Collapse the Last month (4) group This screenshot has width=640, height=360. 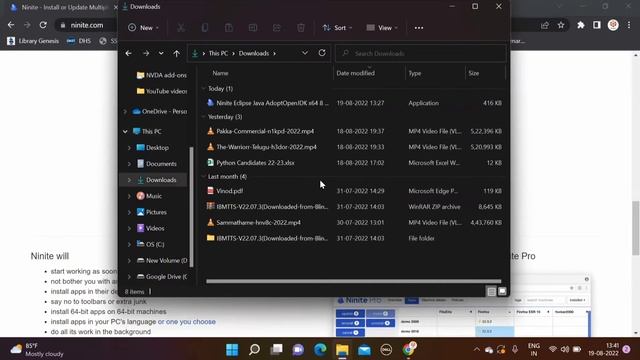point(204,176)
